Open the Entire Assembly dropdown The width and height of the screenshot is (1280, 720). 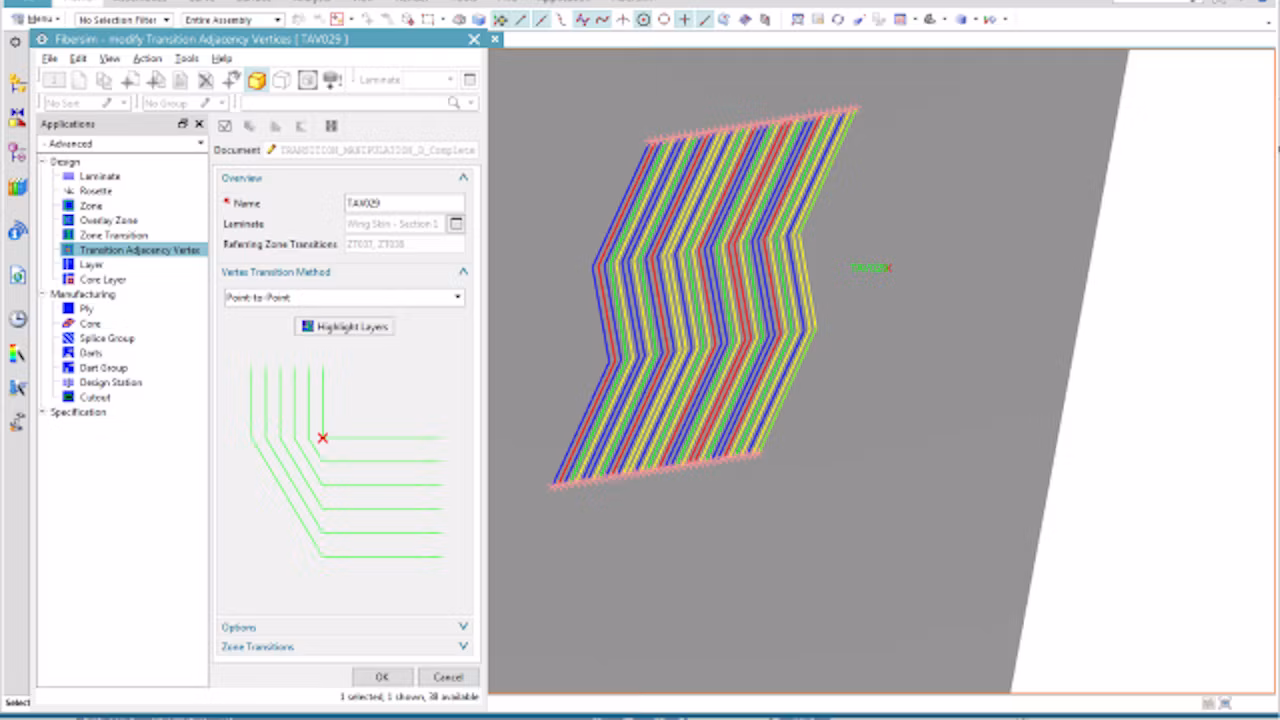click(232, 19)
